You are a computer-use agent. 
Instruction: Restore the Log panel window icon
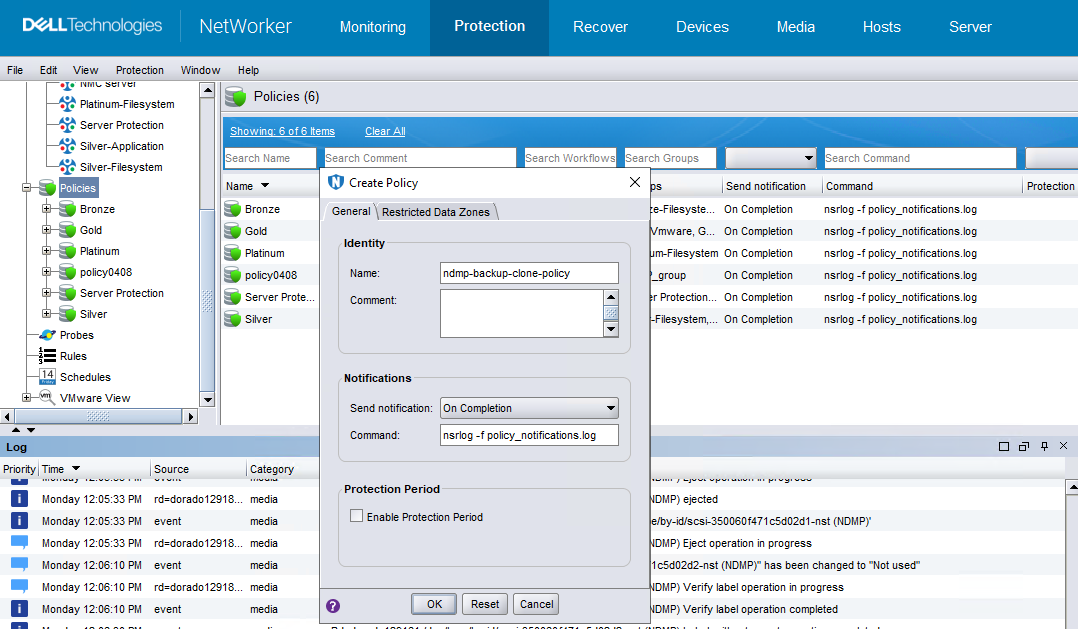1024,446
